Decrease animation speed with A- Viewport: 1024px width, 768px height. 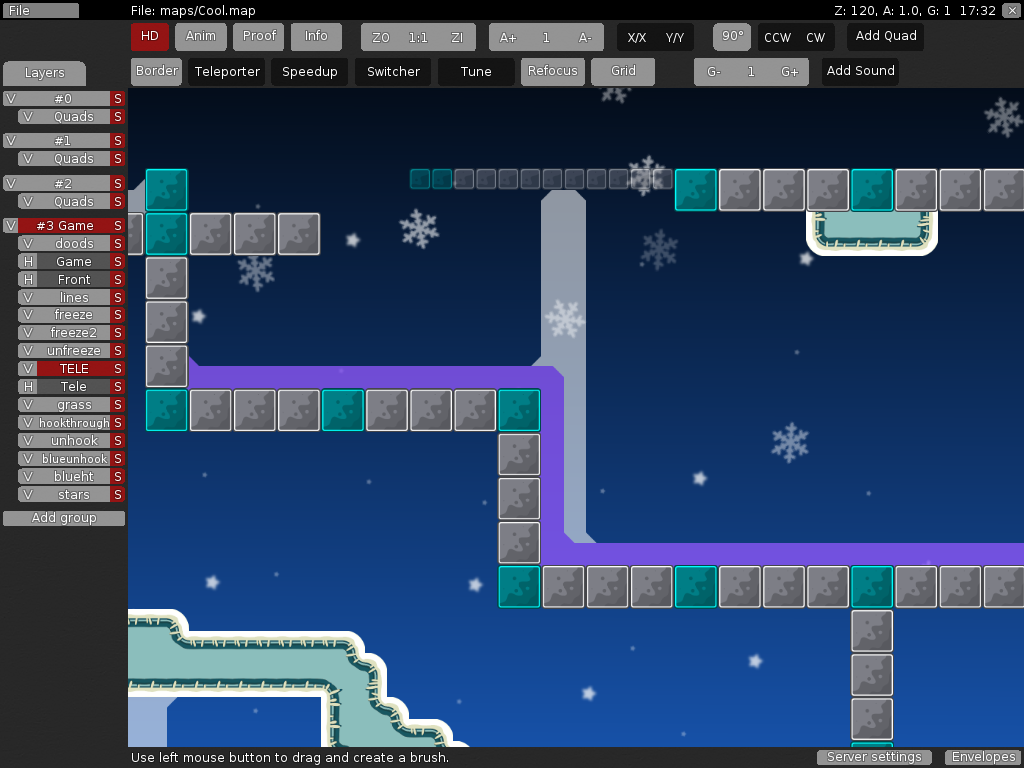585,36
